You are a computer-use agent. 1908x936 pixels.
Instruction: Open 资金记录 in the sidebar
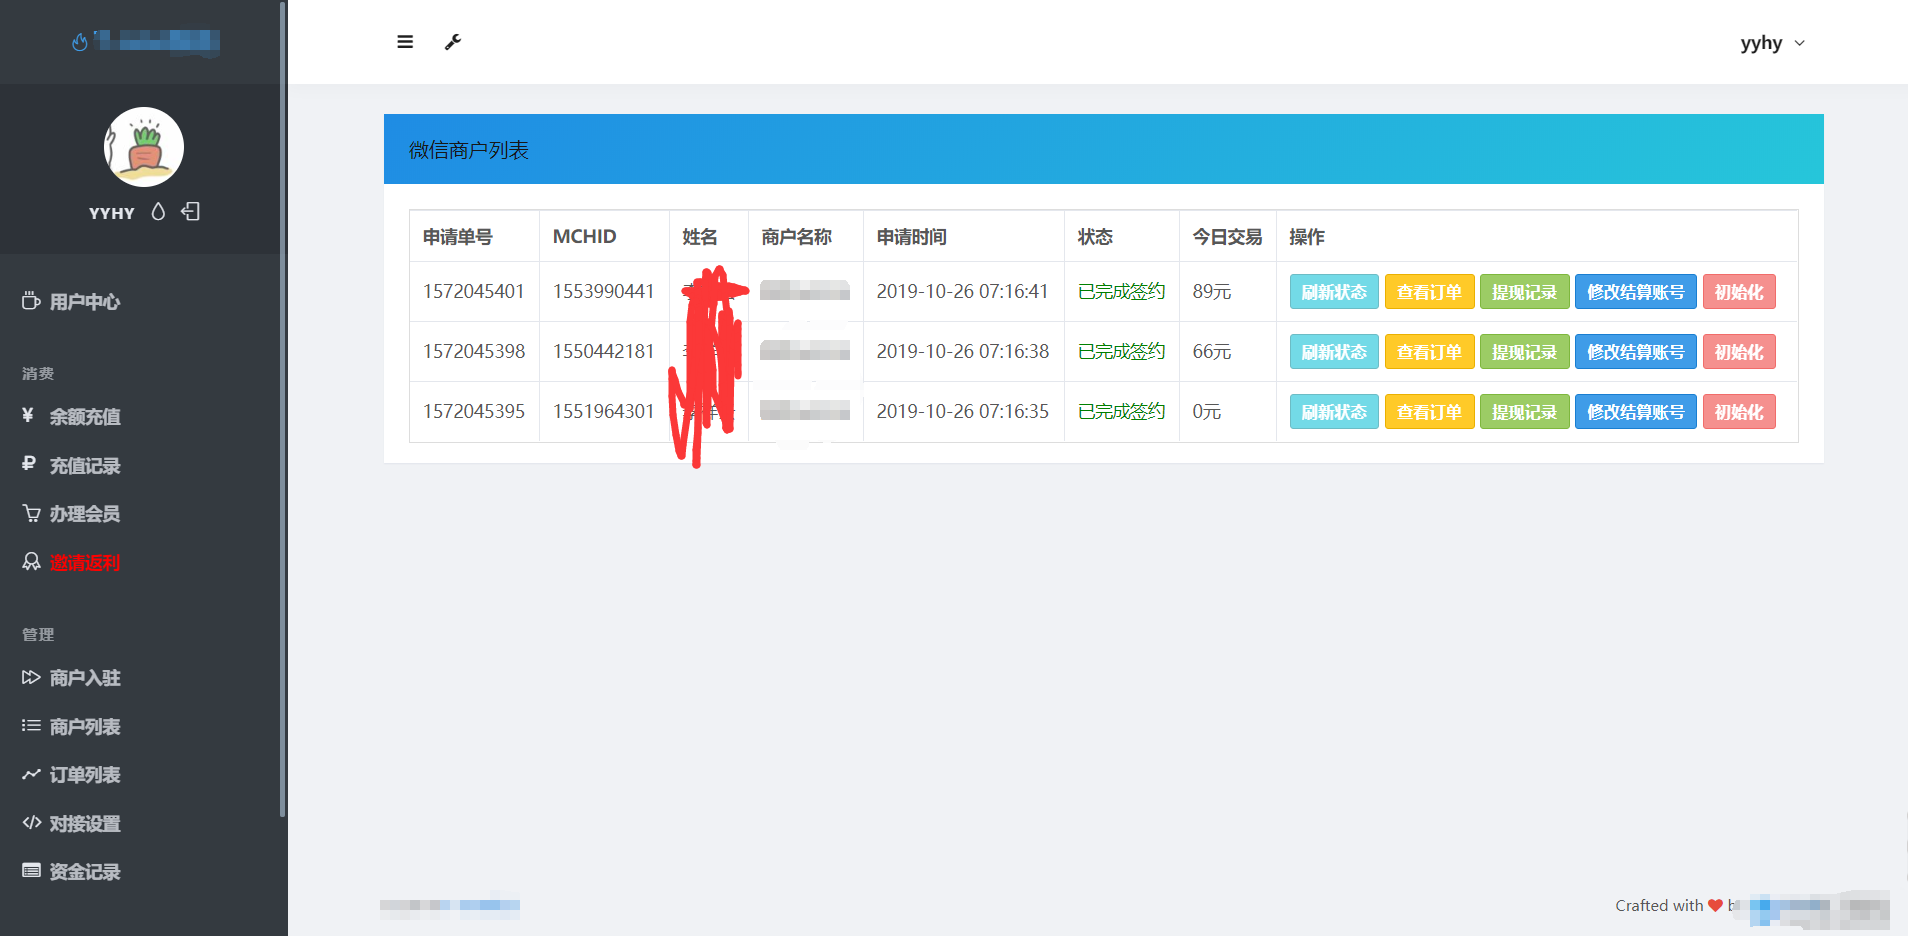(85, 872)
